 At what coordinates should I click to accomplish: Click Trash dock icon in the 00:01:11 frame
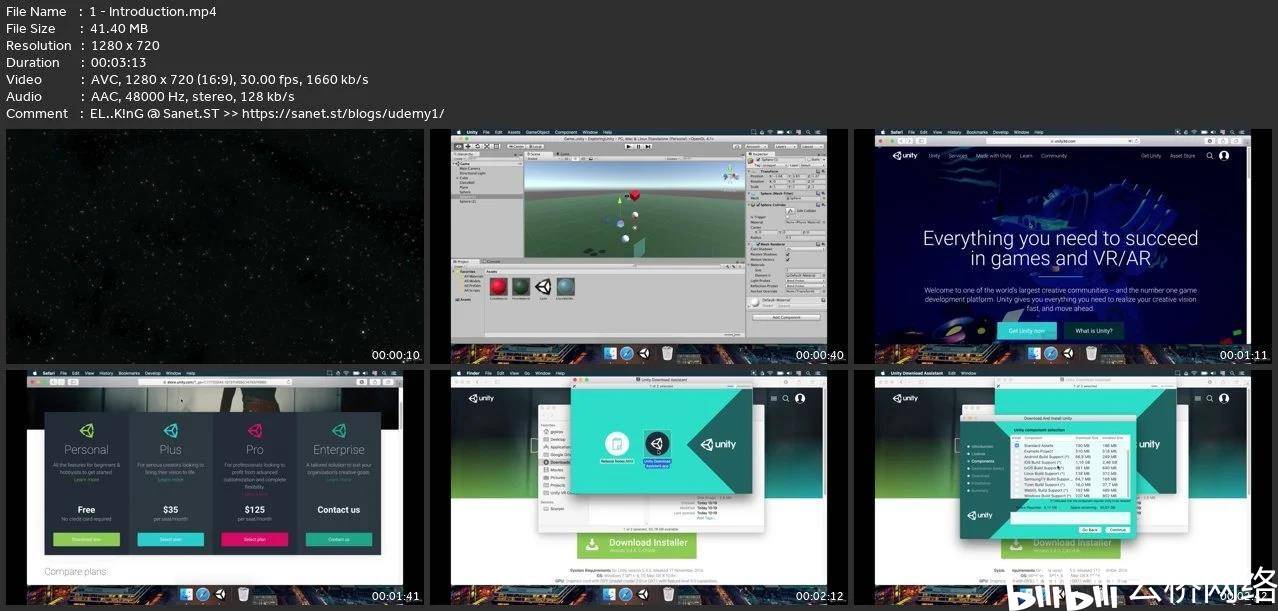[1091, 352]
